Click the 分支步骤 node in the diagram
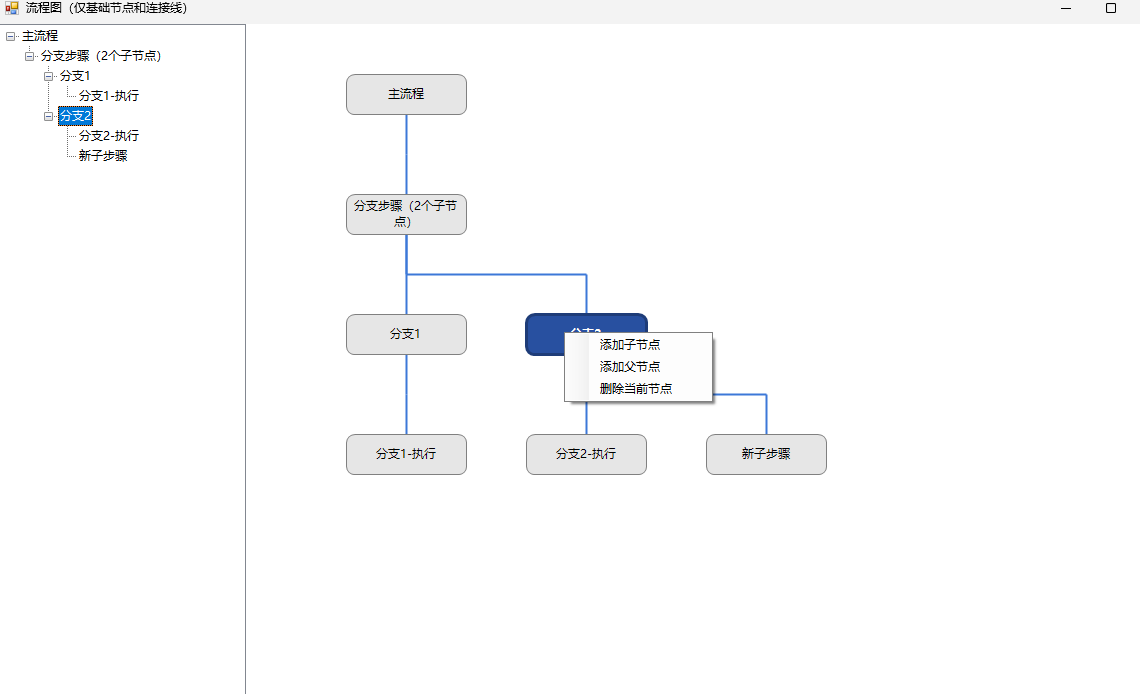The height and width of the screenshot is (694, 1140). pyautogui.click(x=406, y=214)
